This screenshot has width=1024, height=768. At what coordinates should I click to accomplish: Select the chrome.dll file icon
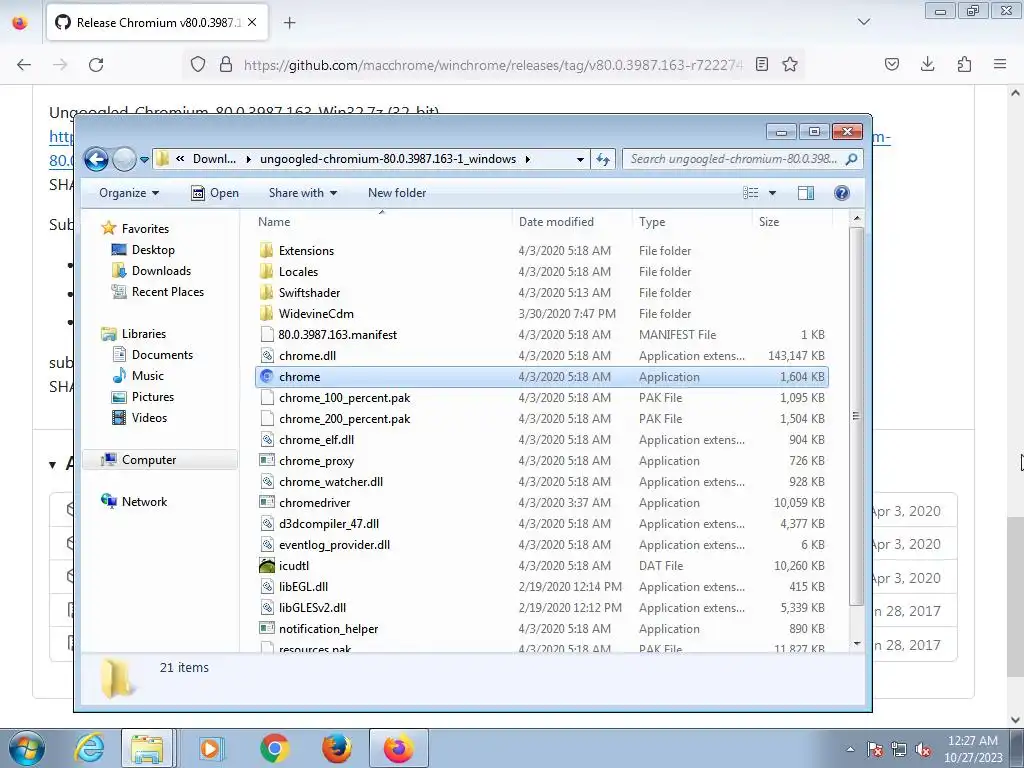(266, 356)
